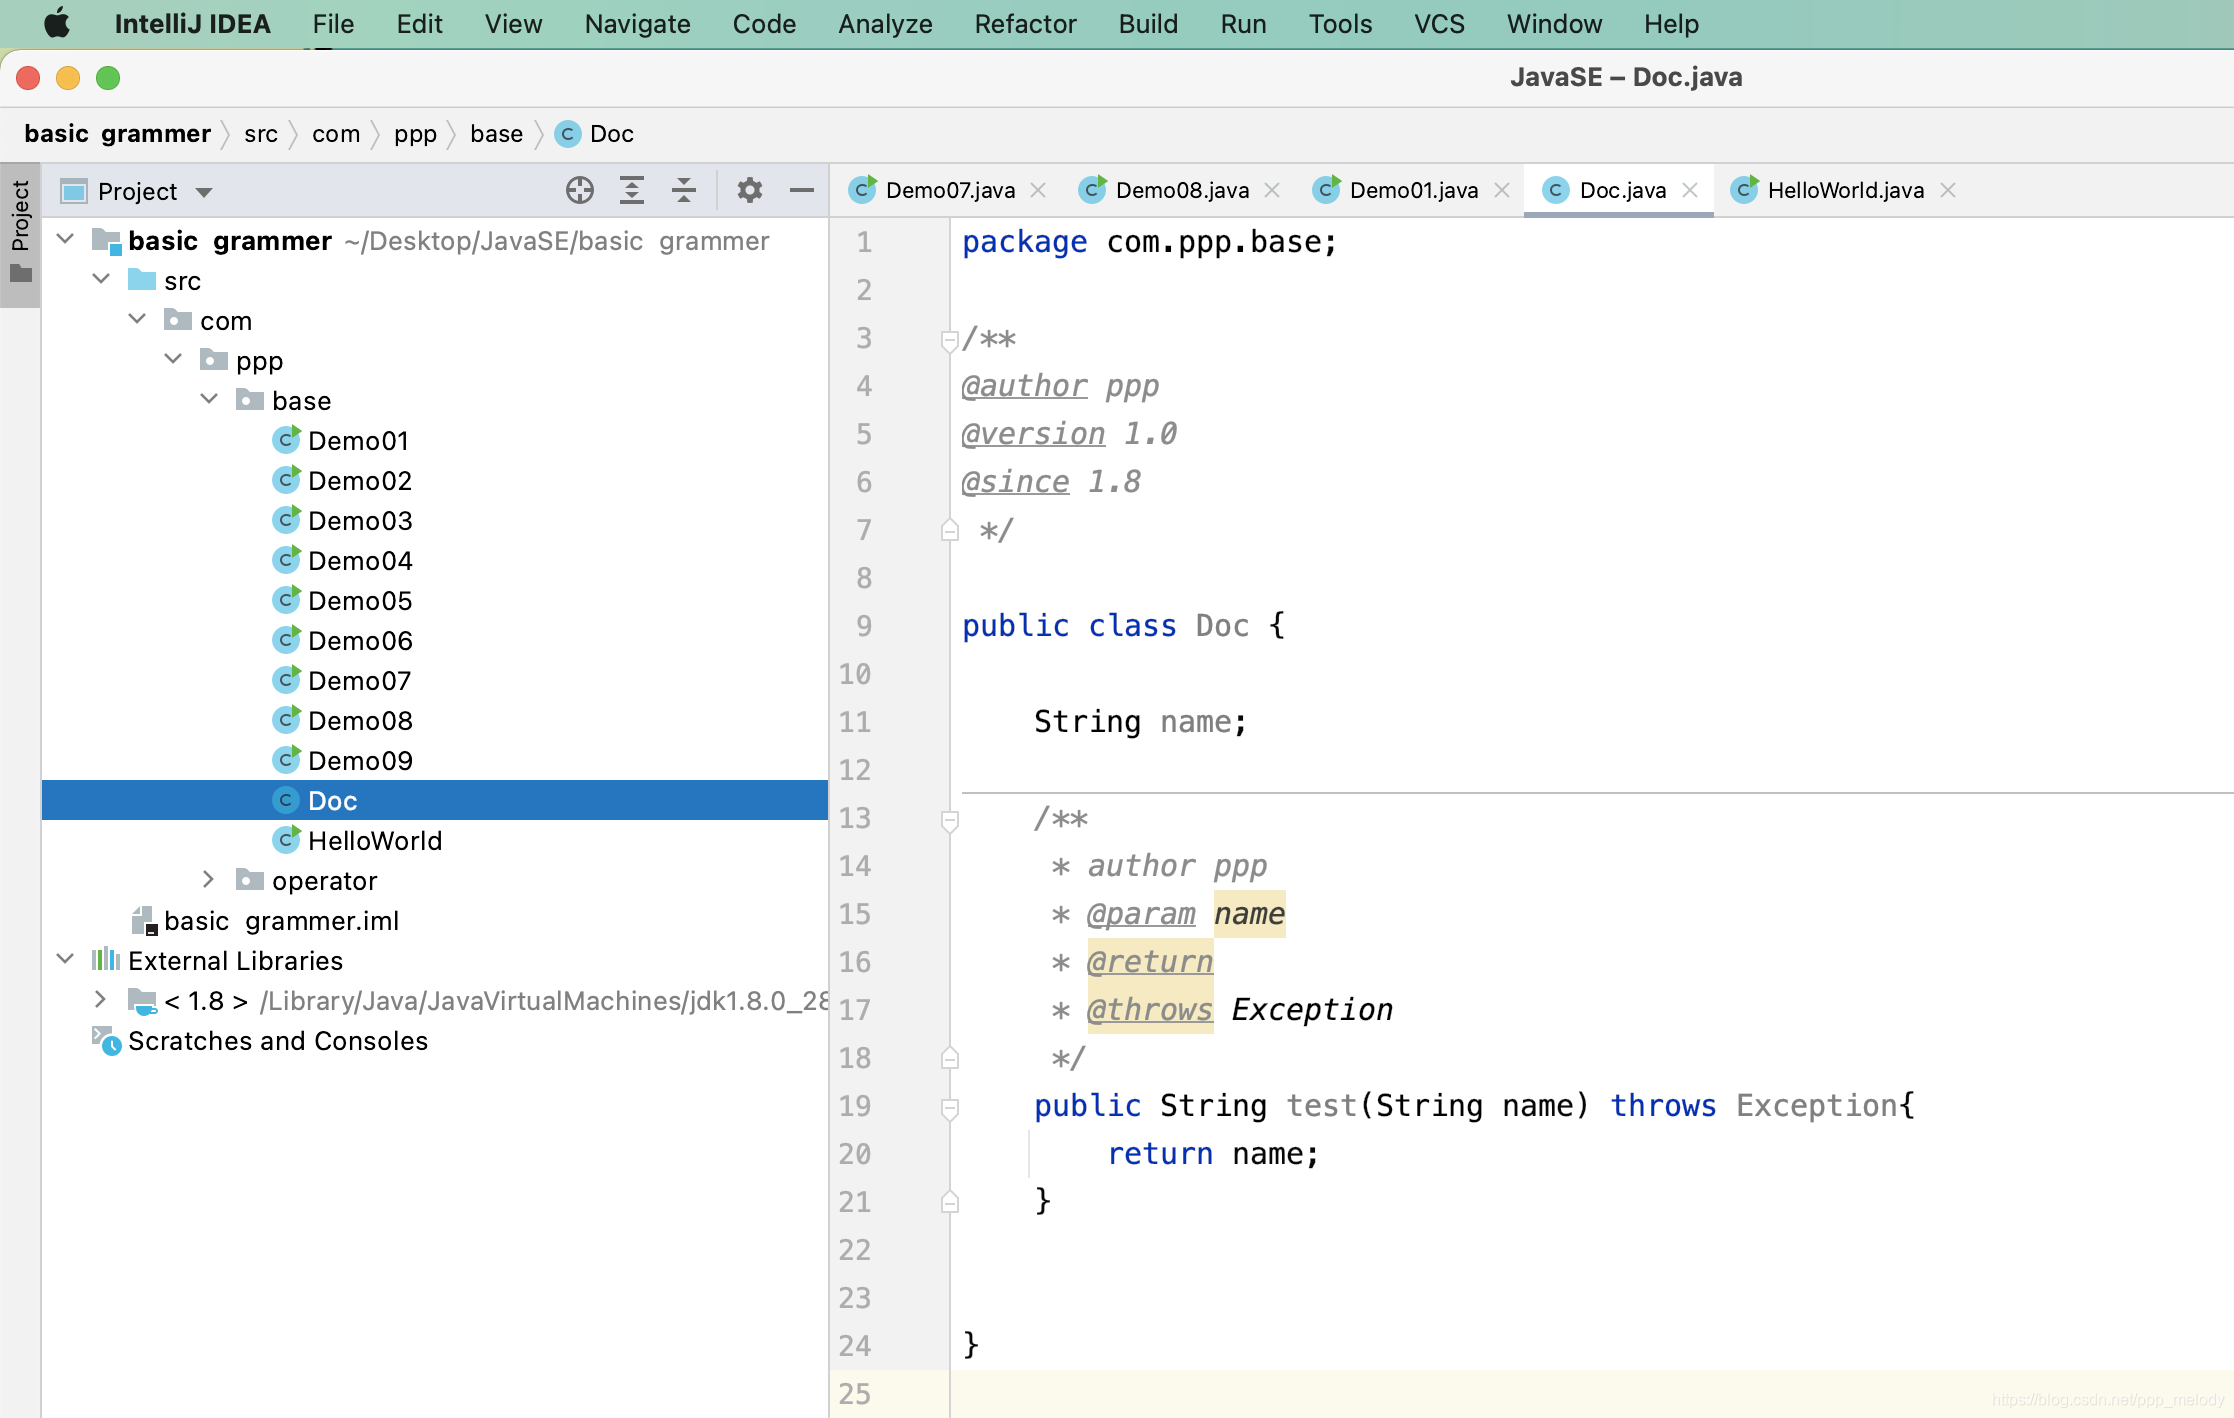Hide the Project tool window with minus icon

802,190
